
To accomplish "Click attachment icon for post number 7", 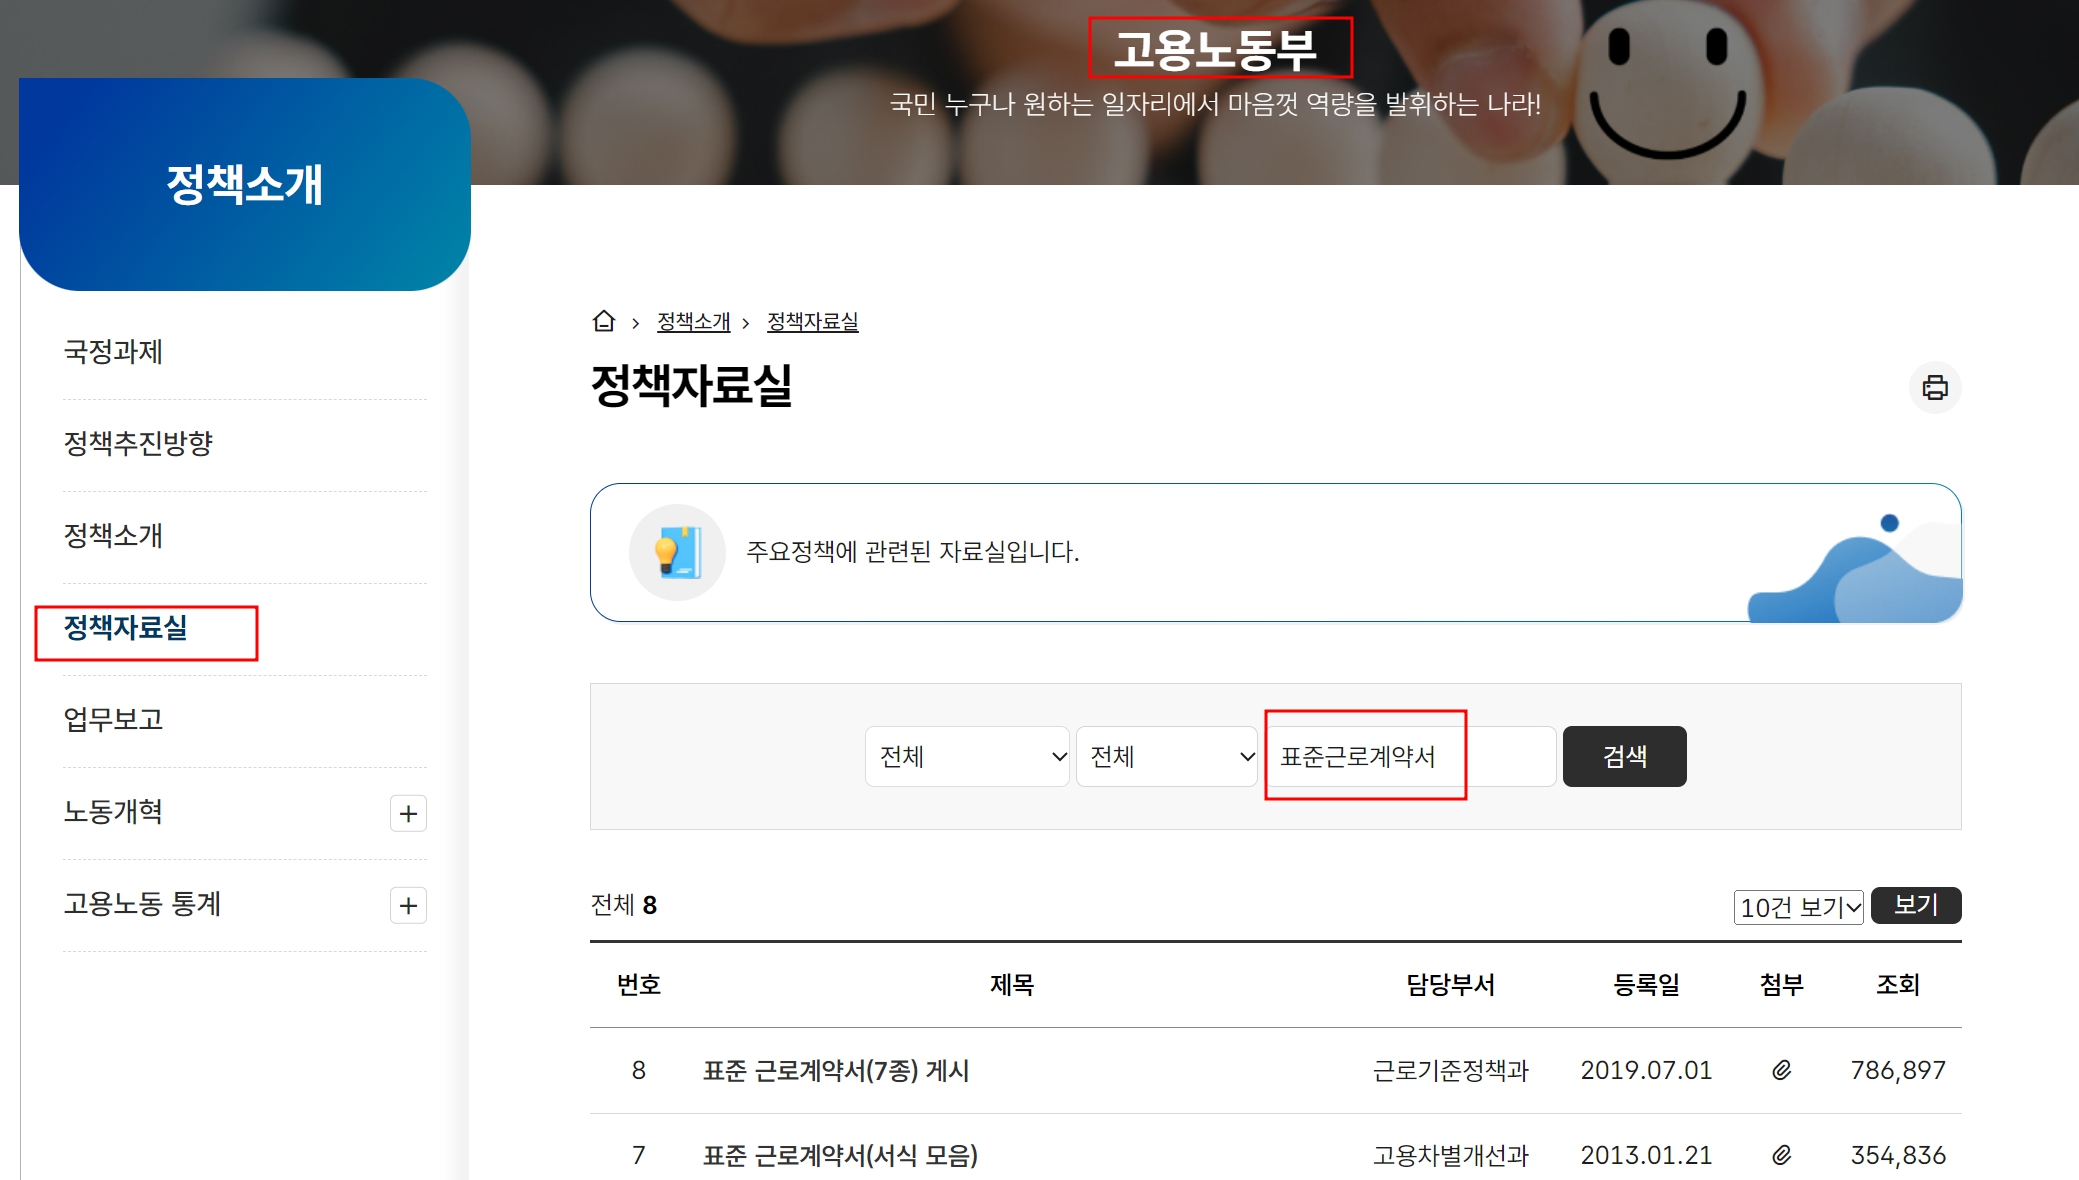I will coord(1781,1155).
